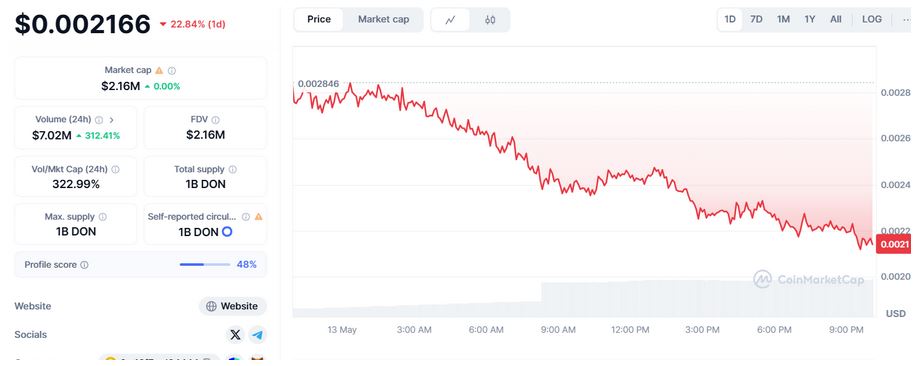Open the Telegram social icon

point(257,335)
